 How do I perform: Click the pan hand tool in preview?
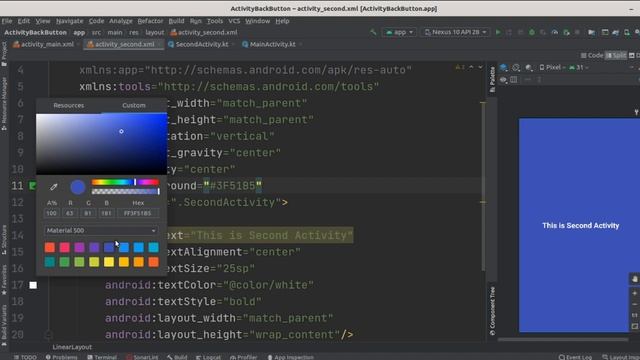pyautogui.click(x=634, y=279)
